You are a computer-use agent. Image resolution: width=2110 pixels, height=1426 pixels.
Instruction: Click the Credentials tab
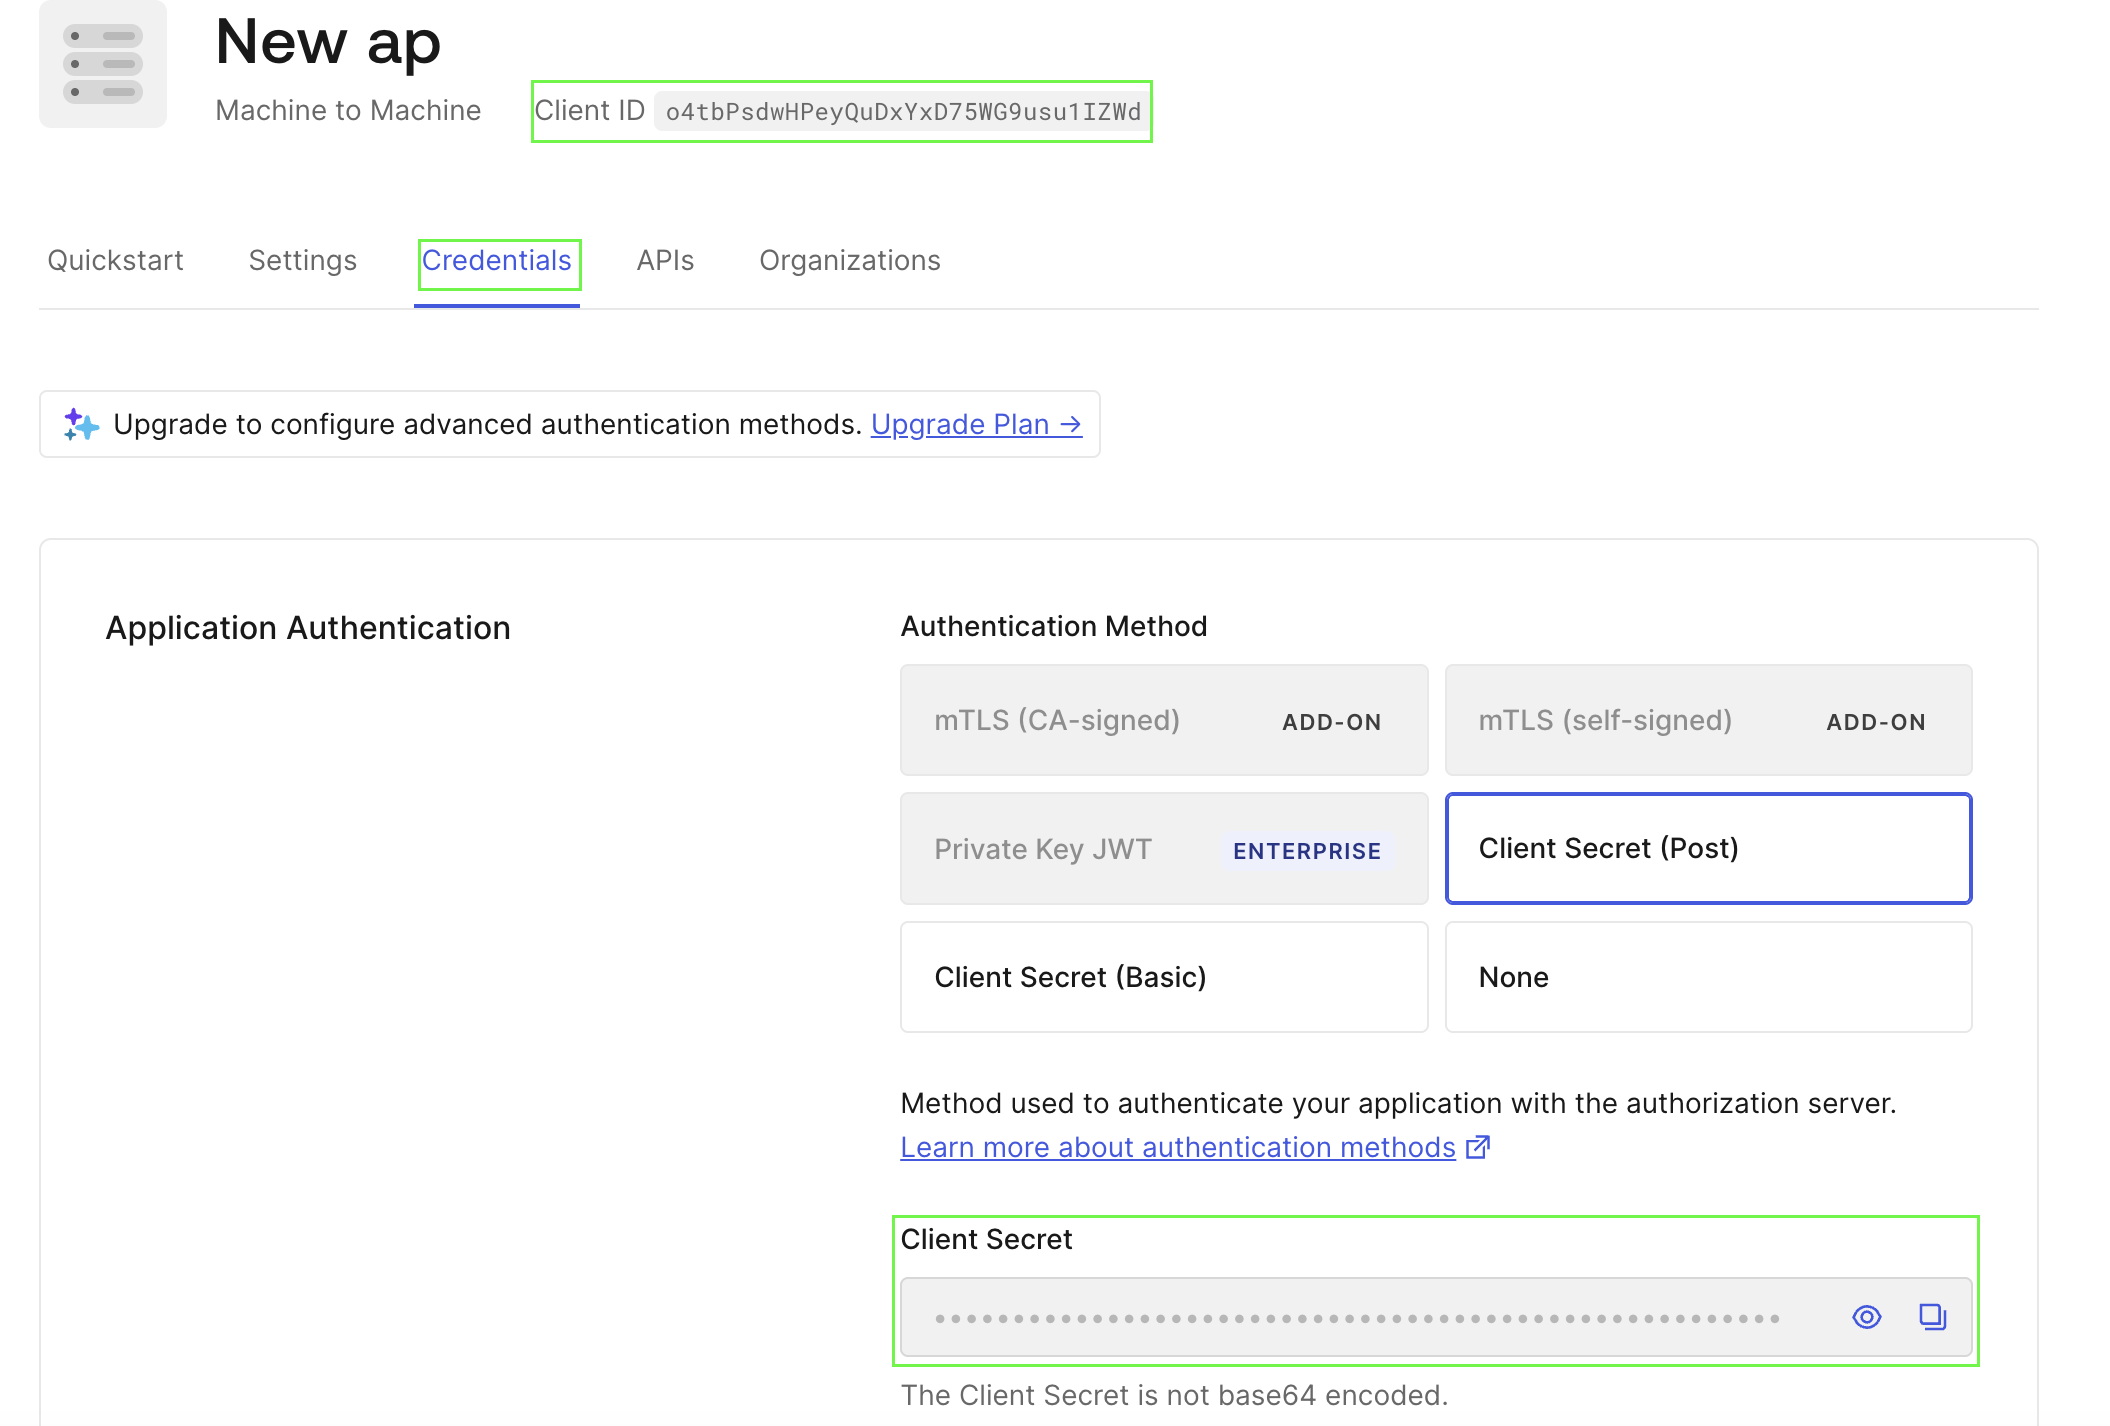coord(496,261)
